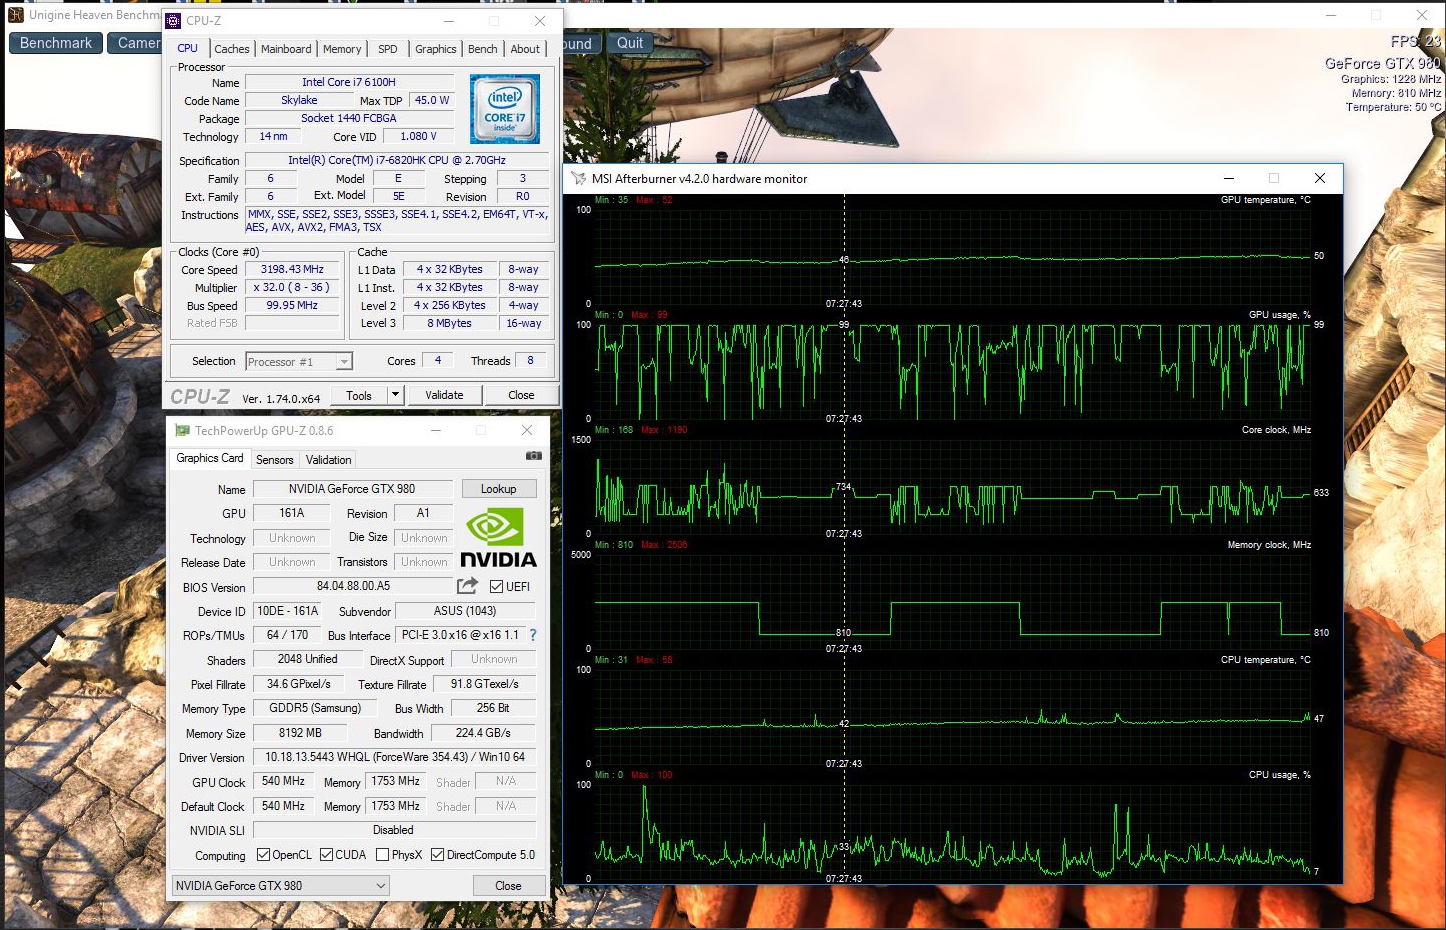Select the Memory tab in CPU-Z
The width and height of the screenshot is (1446, 930).
tap(342, 49)
